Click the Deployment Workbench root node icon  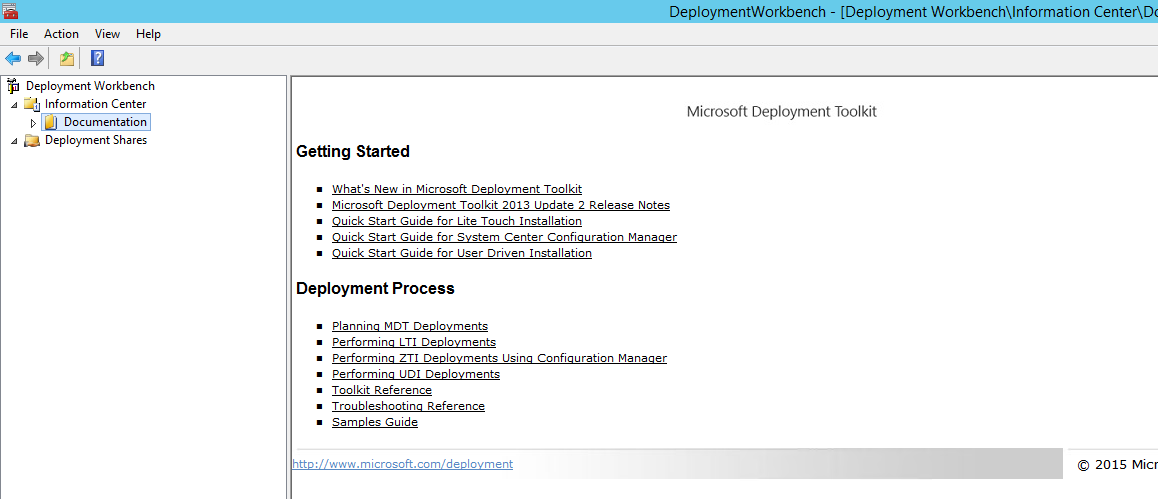point(13,86)
